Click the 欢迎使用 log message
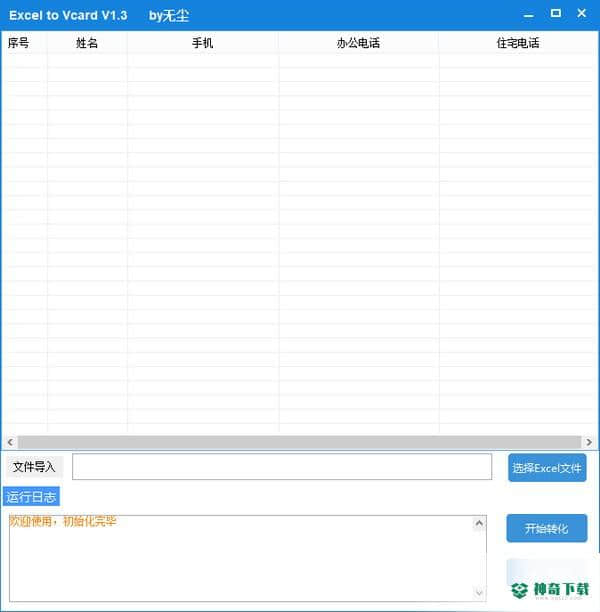Image resolution: width=600 pixels, height=612 pixels. pos(62,521)
